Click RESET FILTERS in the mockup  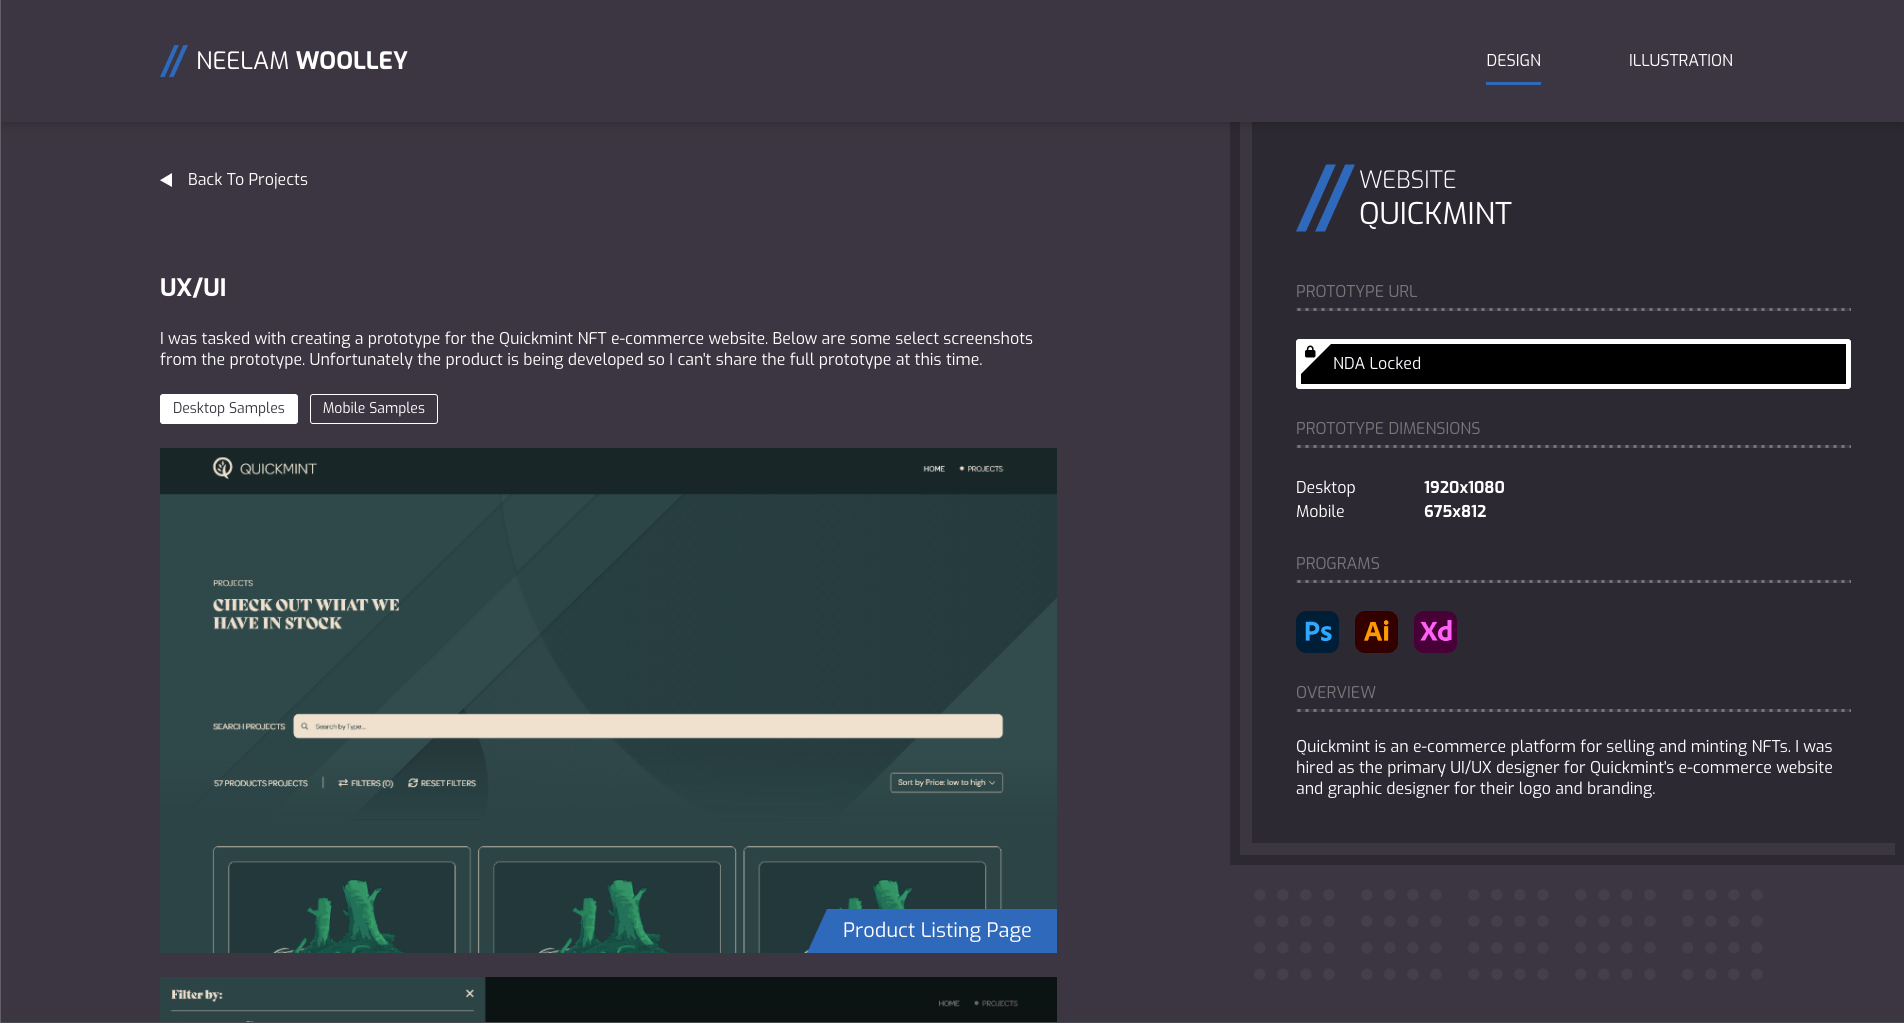point(442,783)
